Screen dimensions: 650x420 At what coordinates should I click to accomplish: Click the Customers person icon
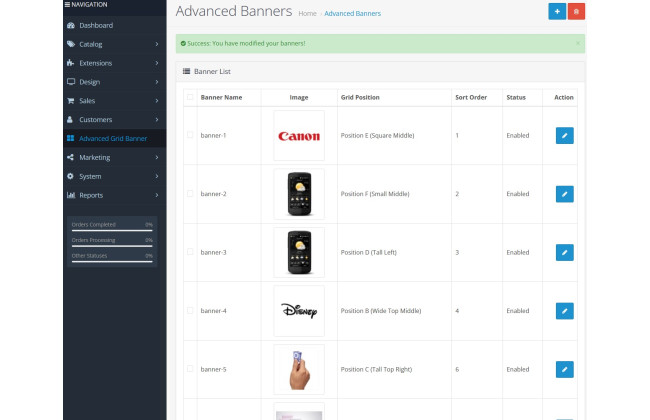point(70,119)
